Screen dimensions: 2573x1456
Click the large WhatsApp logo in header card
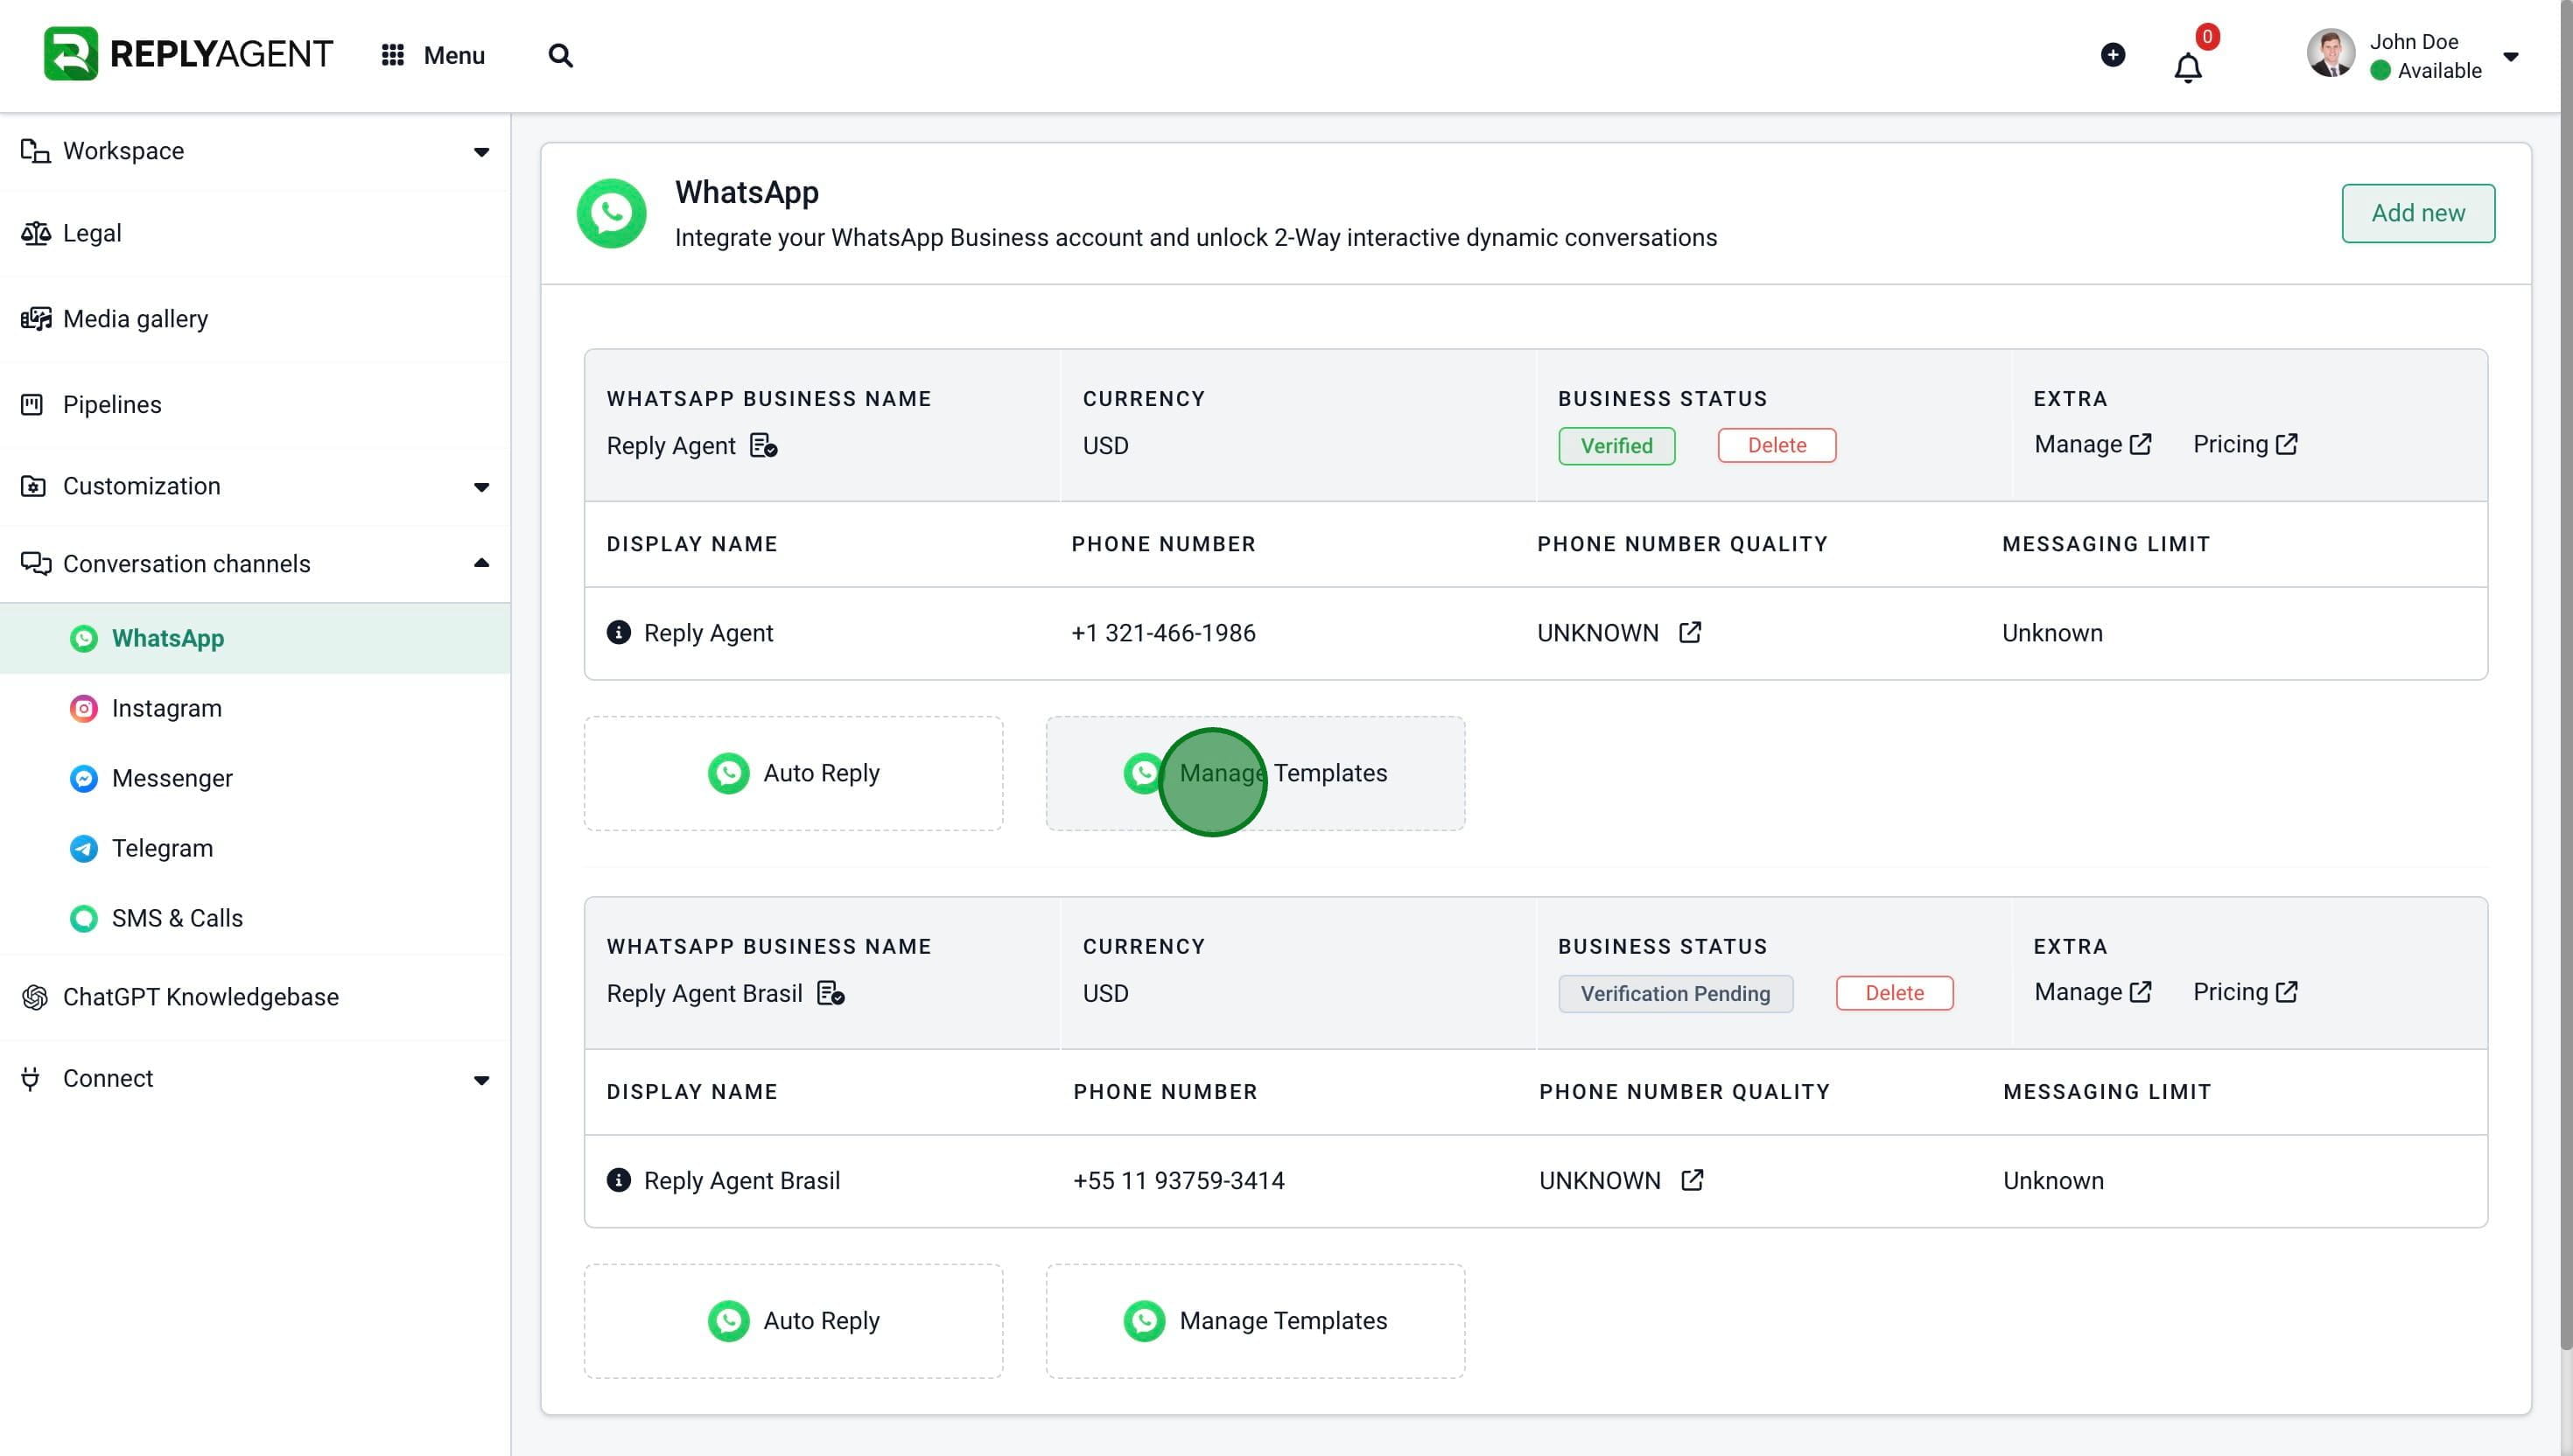click(611, 213)
